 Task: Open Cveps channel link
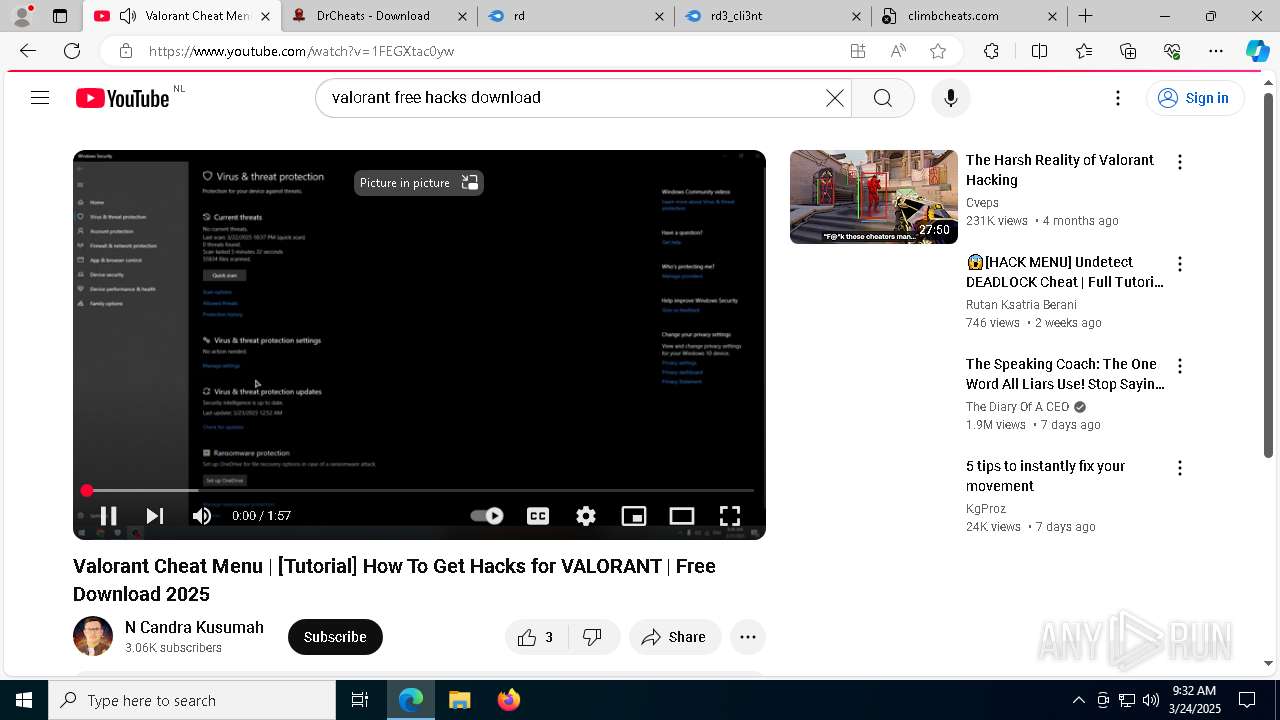982,203
